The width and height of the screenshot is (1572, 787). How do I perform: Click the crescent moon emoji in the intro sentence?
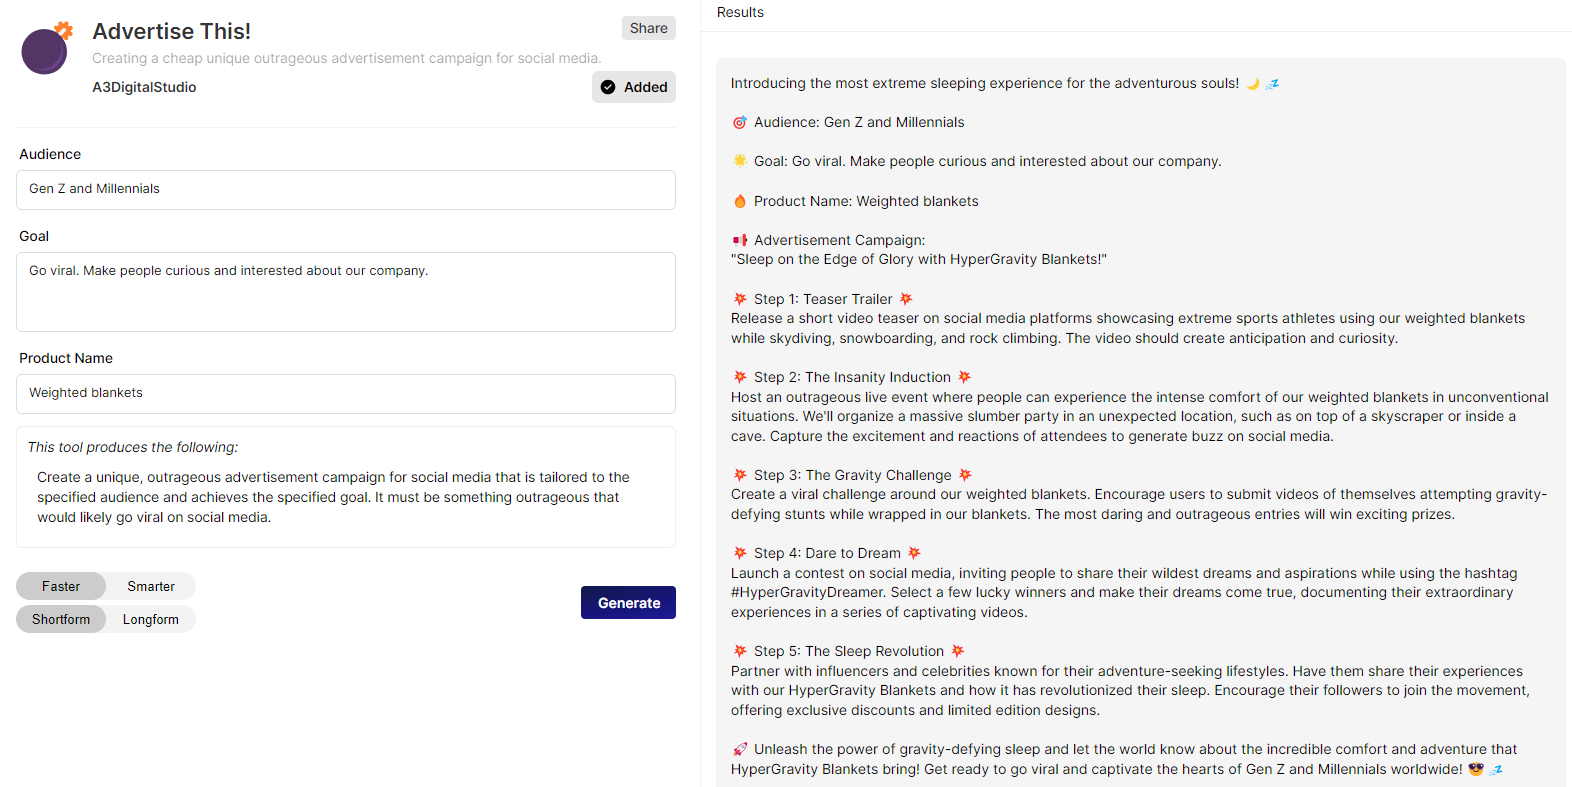click(1253, 83)
